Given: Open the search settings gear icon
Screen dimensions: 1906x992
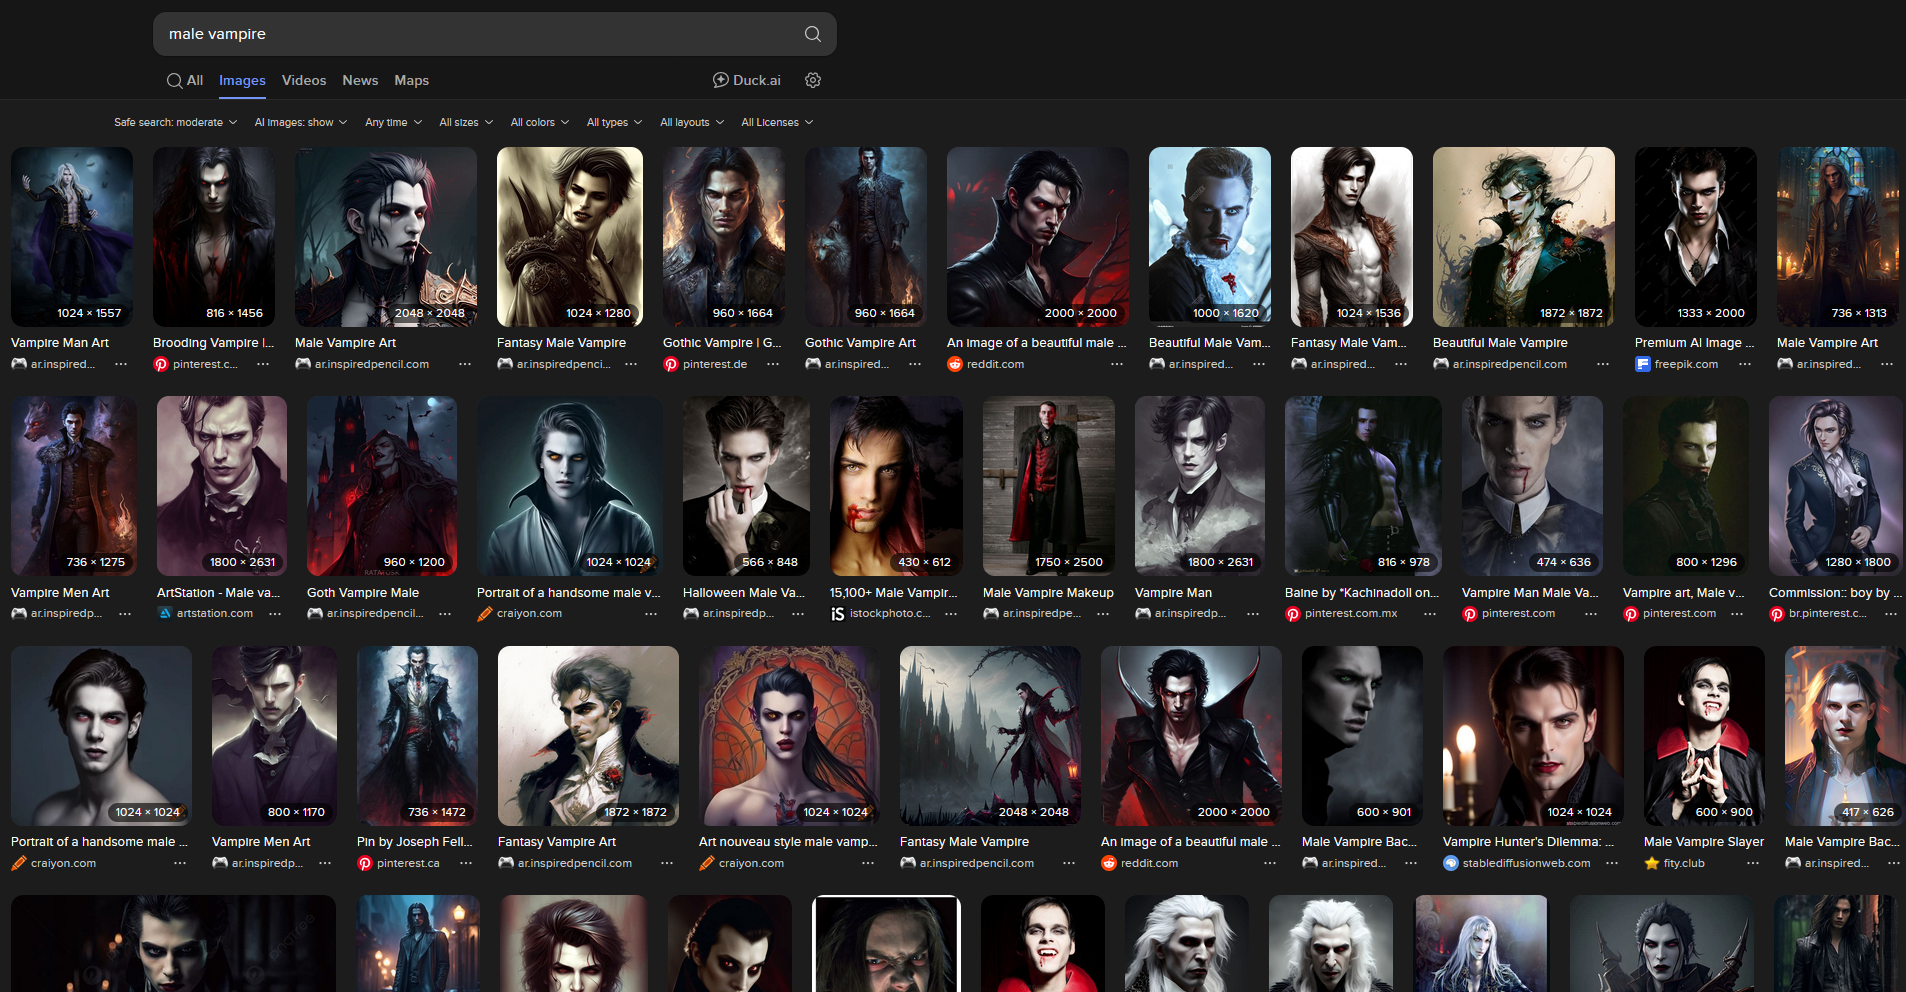Looking at the screenshot, I should (x=813, y=80).
